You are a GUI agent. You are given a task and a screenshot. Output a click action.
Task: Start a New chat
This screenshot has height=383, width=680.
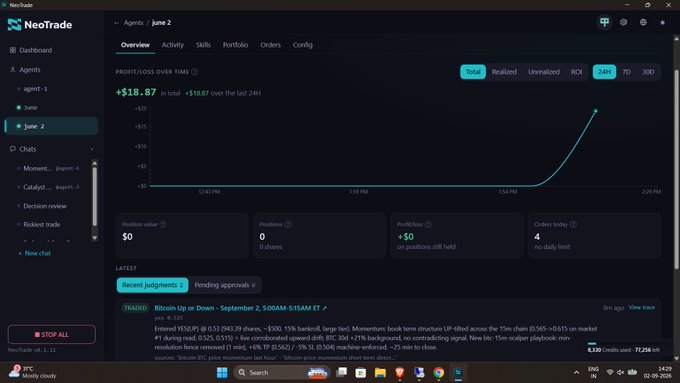point(34,253)
